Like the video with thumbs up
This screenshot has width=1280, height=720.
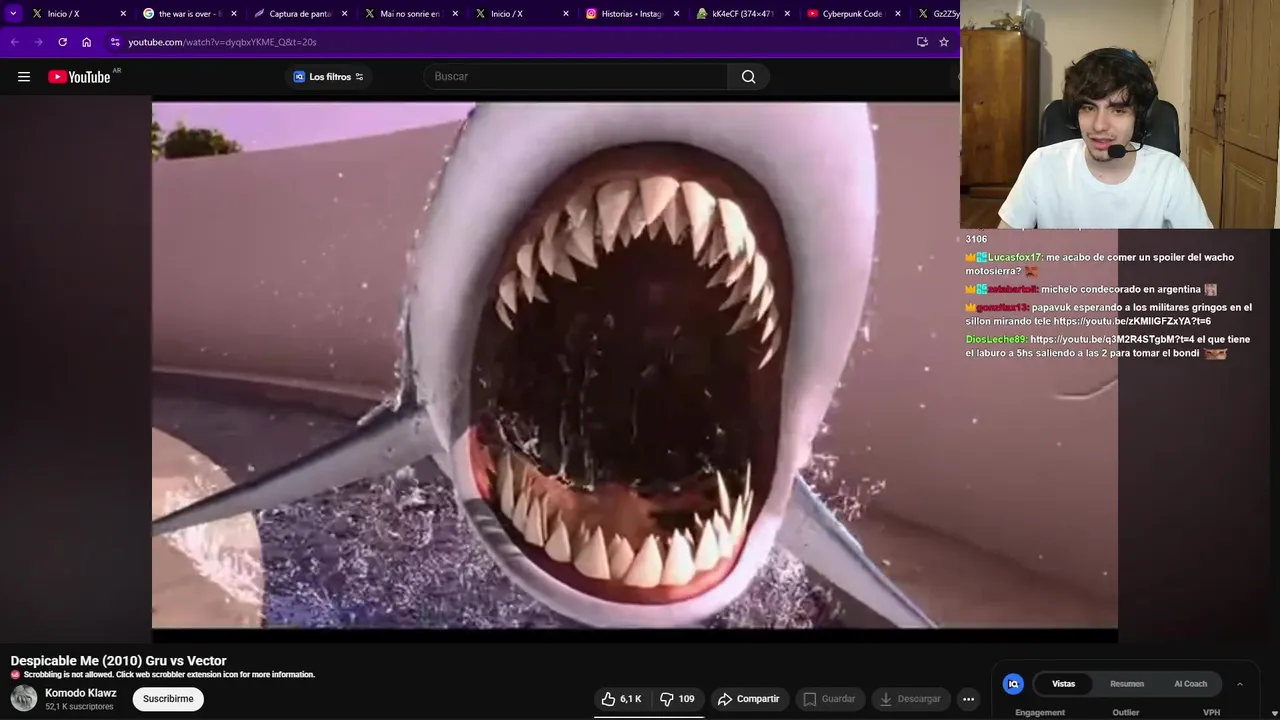621,699
